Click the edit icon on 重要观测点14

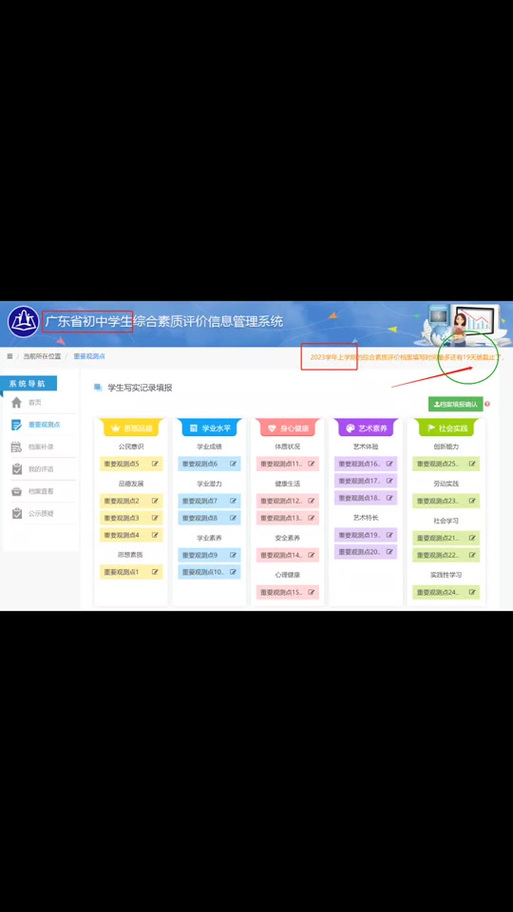pyautogui.click(x=311, y=555)
